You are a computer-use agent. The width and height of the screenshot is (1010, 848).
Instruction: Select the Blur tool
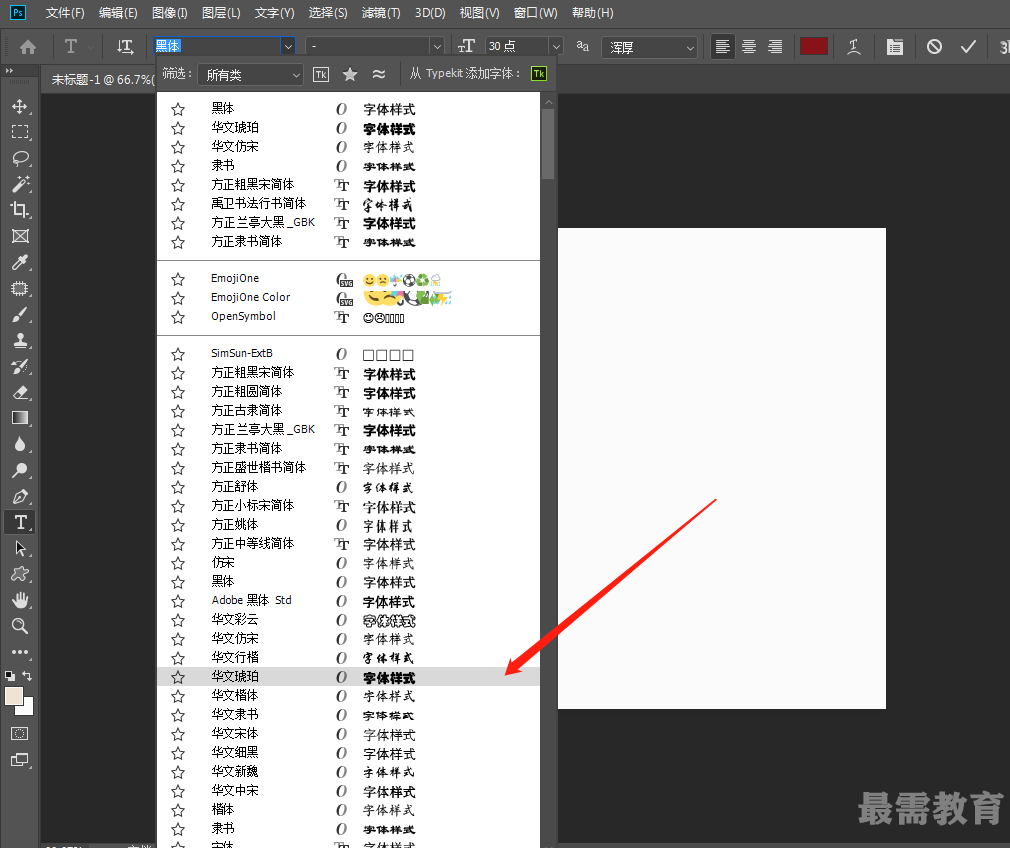[20, 445]
